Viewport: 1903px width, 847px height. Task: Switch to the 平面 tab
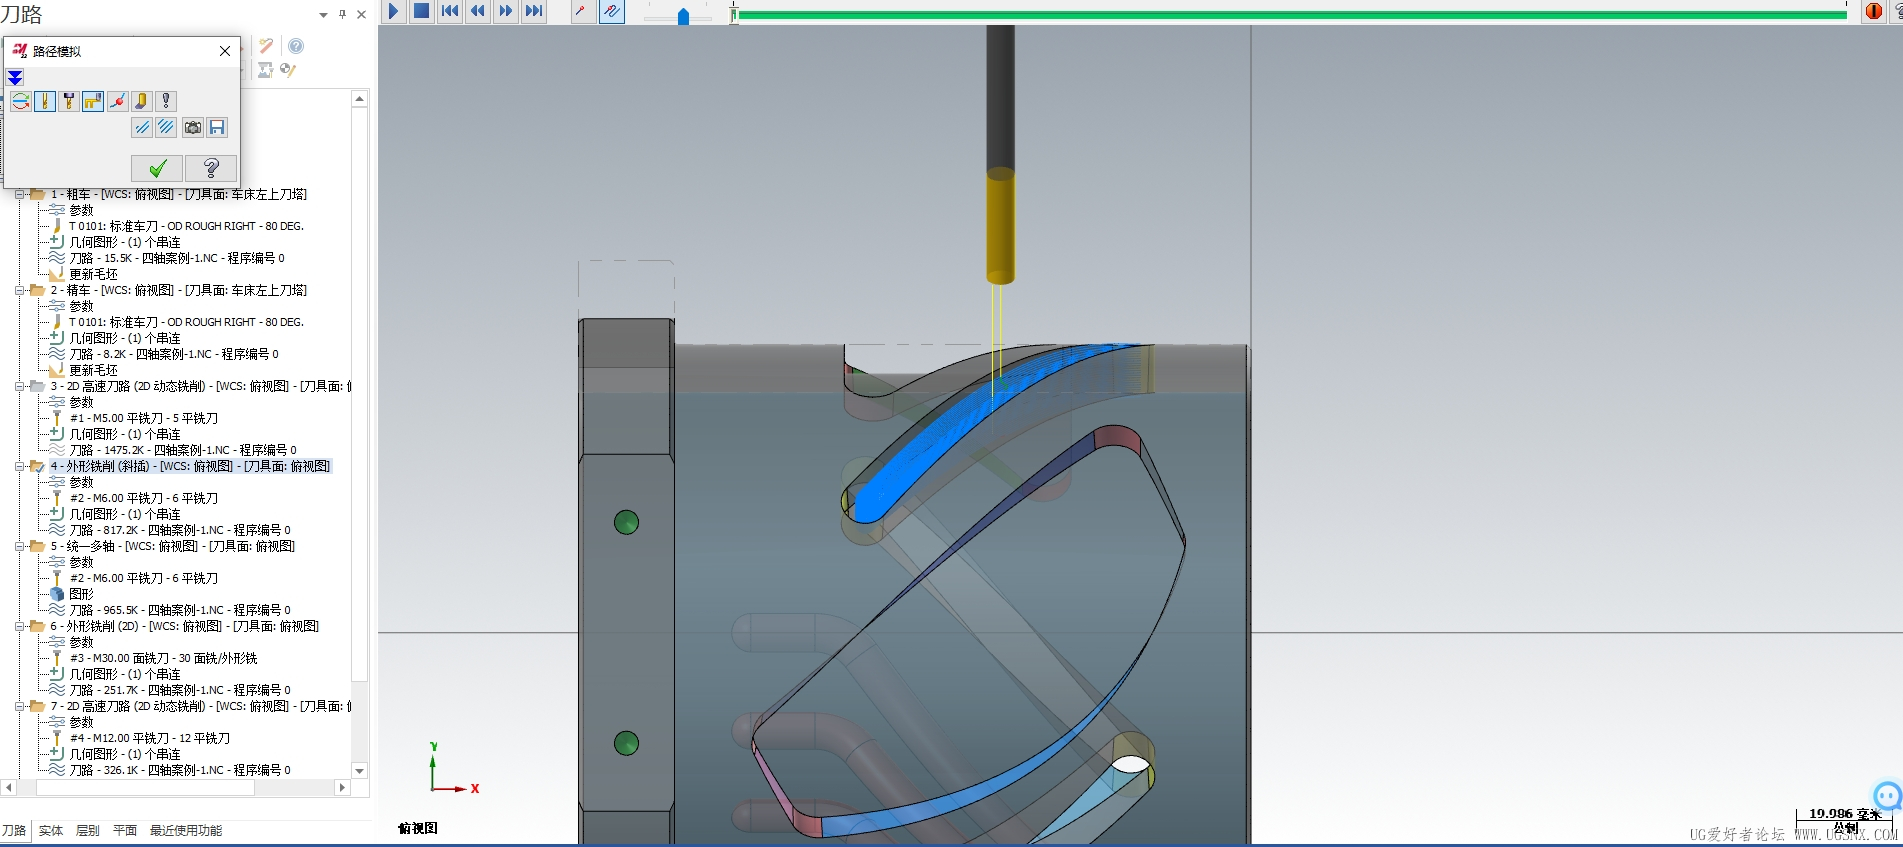125,830
